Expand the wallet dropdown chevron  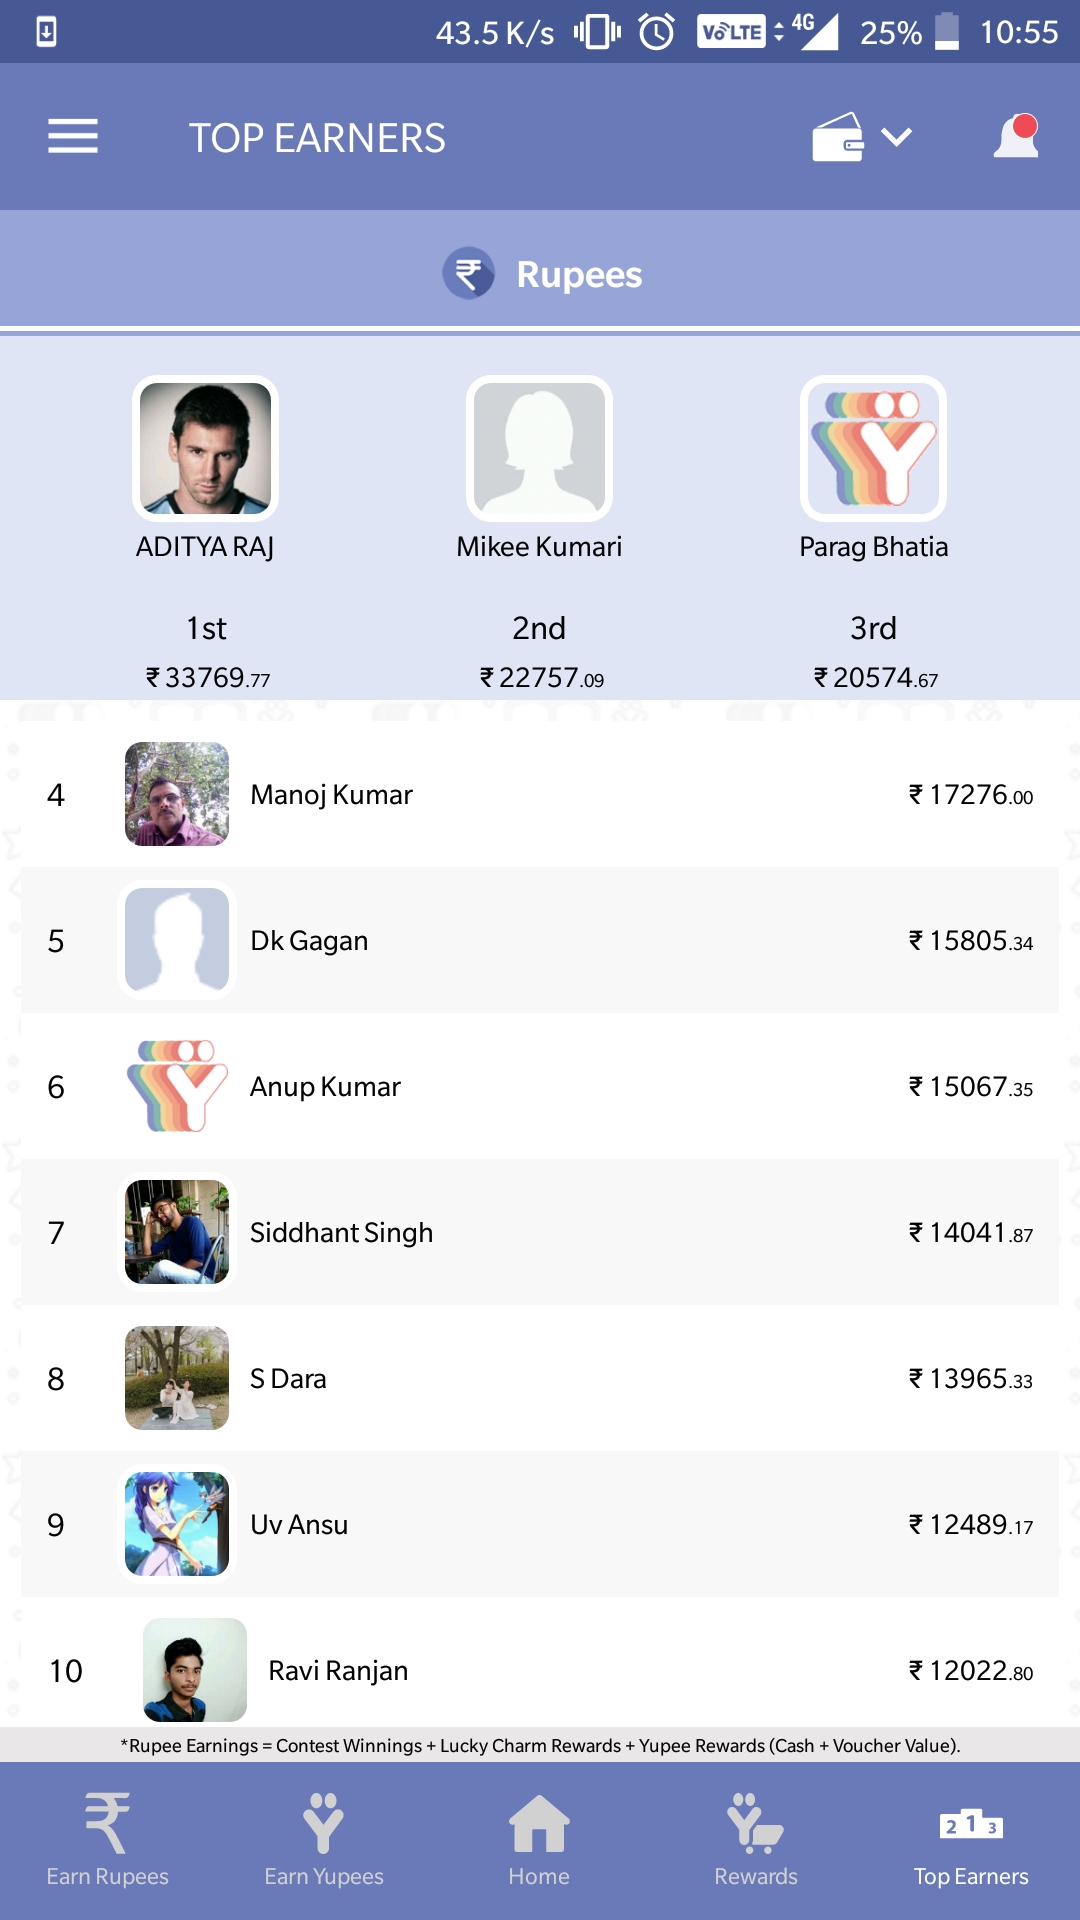tap(897, 137)
